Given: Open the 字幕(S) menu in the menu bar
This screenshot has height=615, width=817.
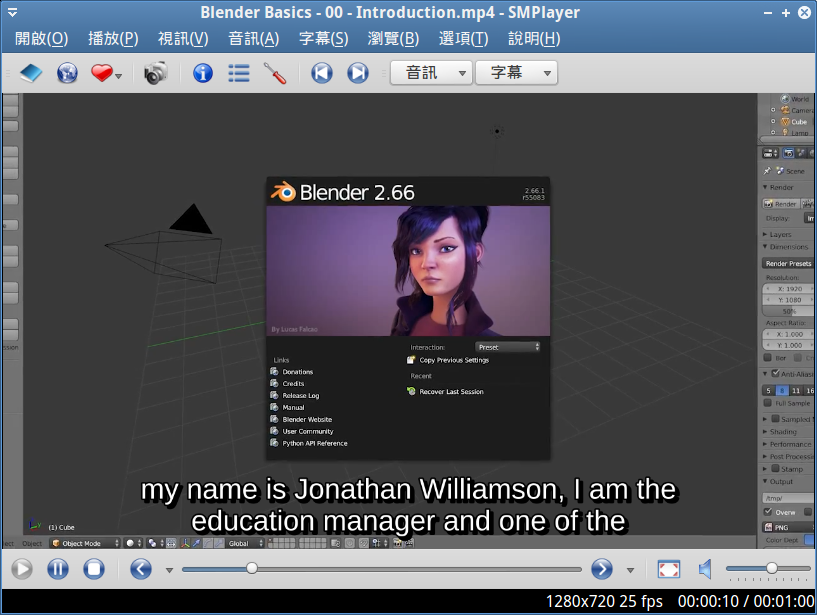Looking at the screenshot, I should click(x=324, y=39).
